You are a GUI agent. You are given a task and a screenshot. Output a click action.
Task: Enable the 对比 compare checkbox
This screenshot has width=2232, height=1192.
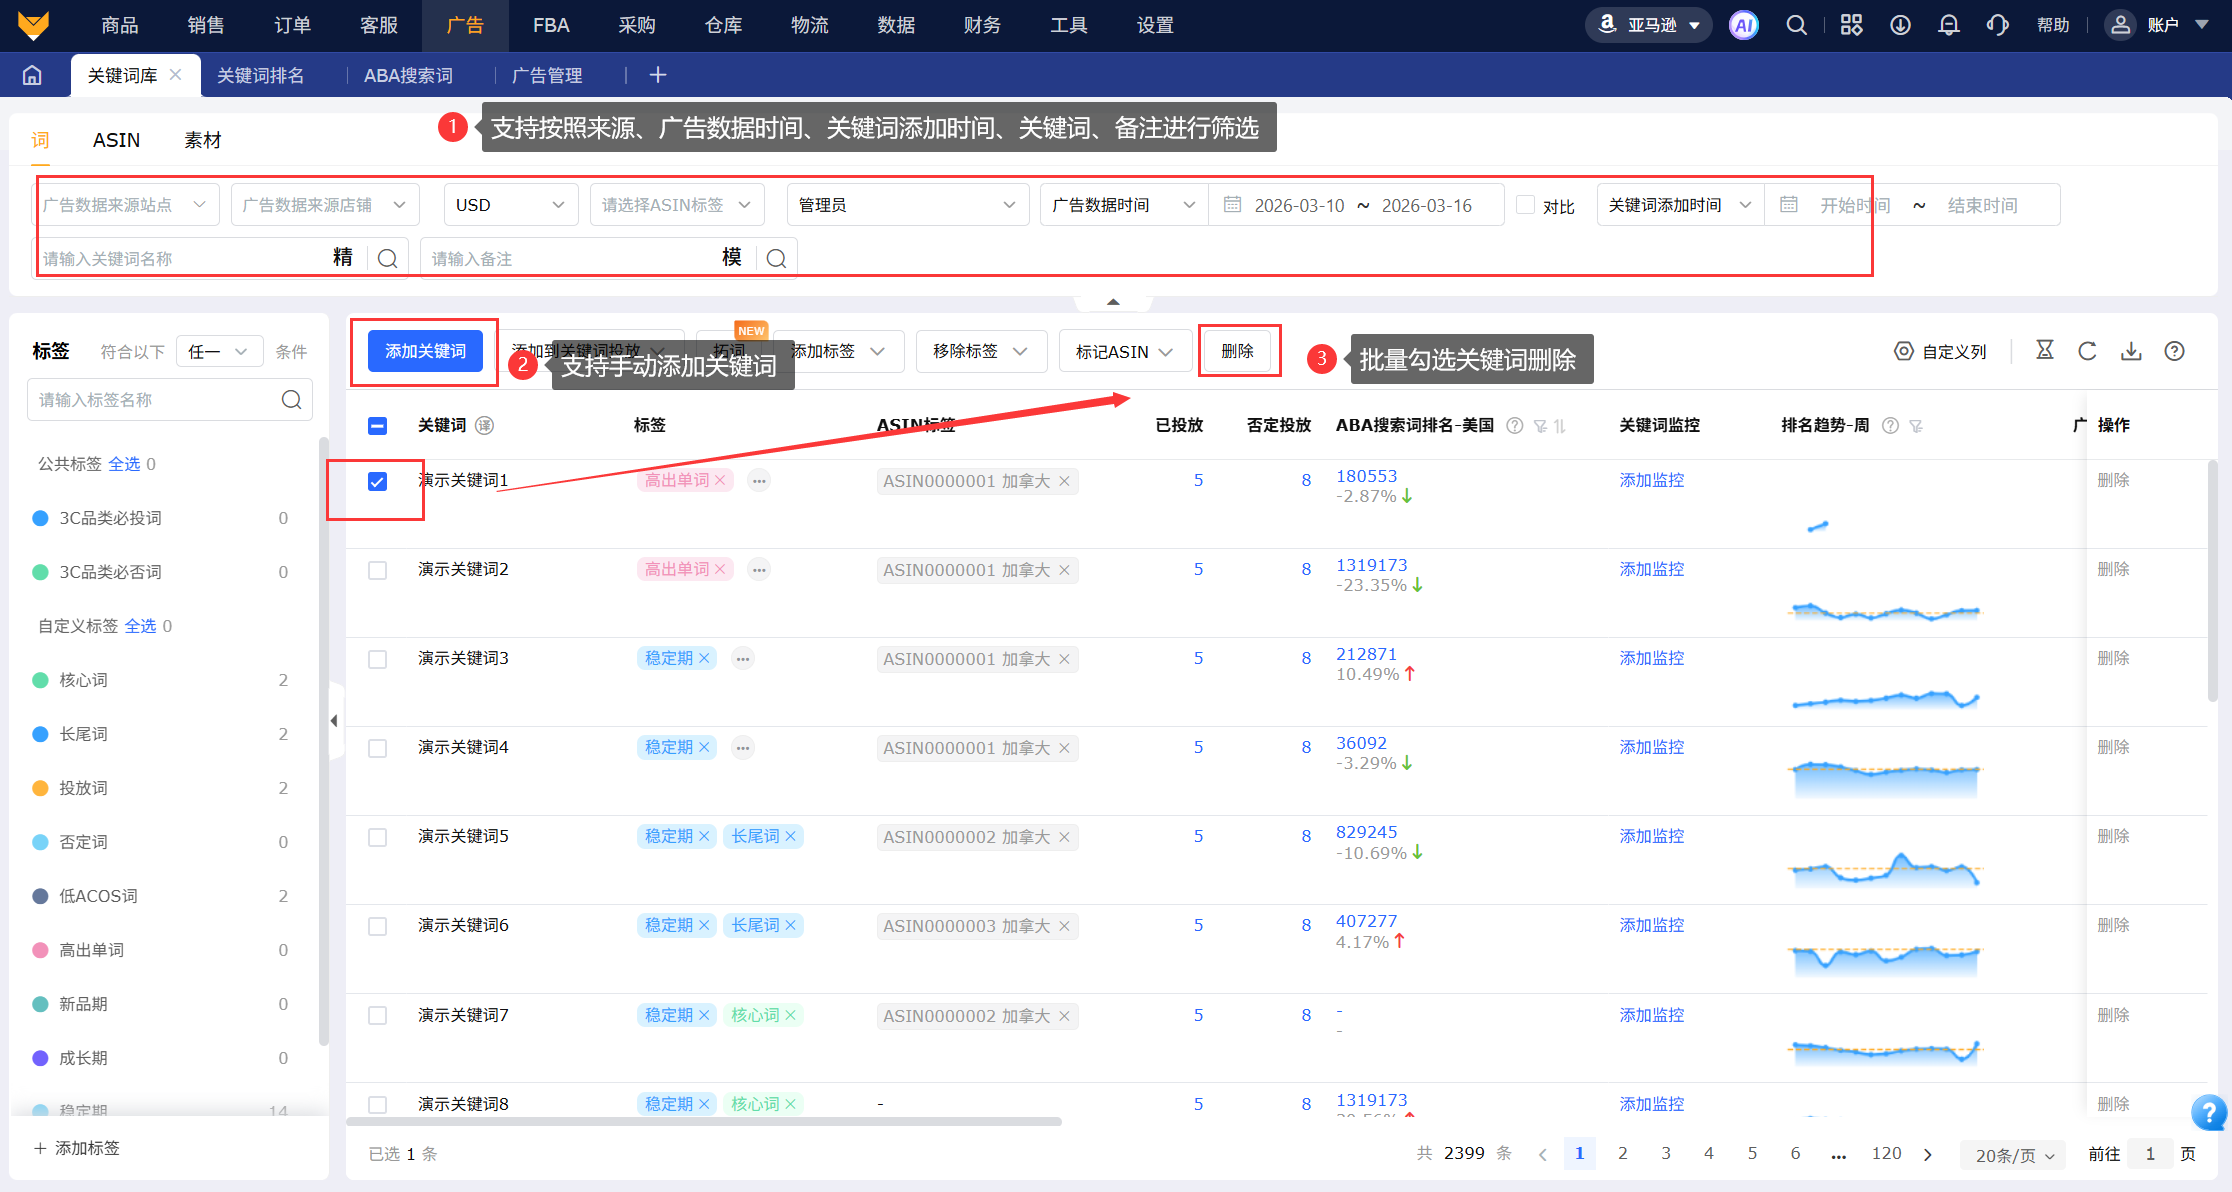coord(1525,205)
